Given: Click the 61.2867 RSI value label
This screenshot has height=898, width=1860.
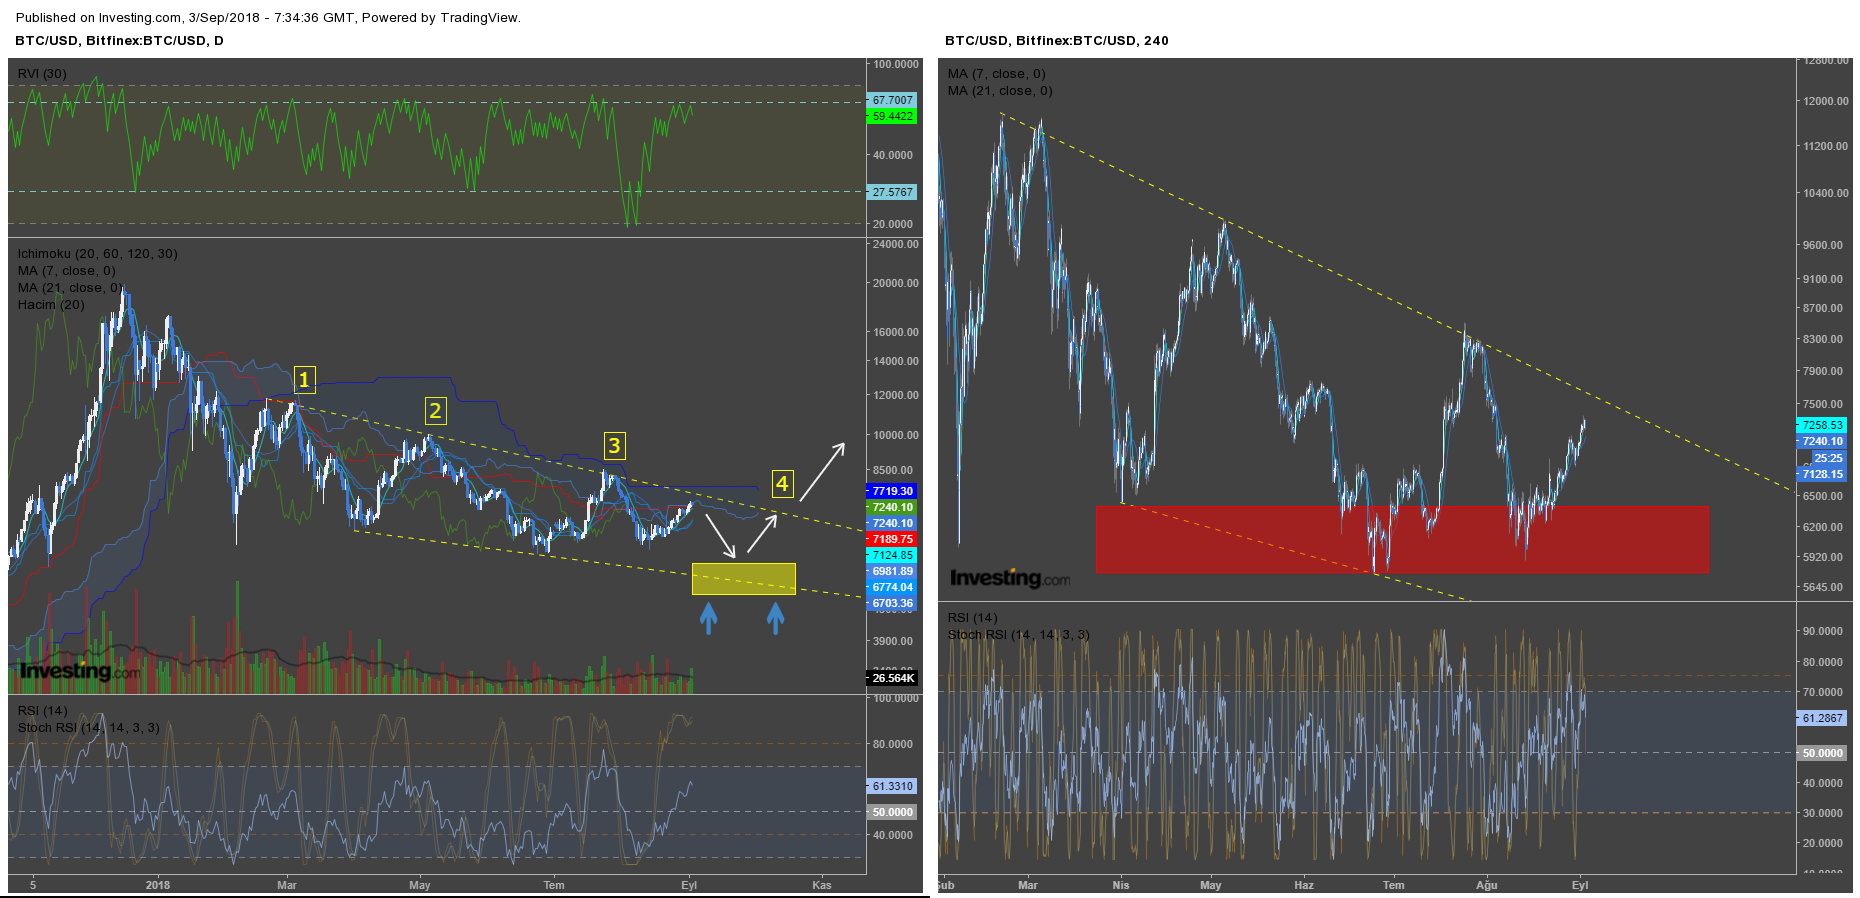Looking at the screenshot, I should [x=1822, y=718].
